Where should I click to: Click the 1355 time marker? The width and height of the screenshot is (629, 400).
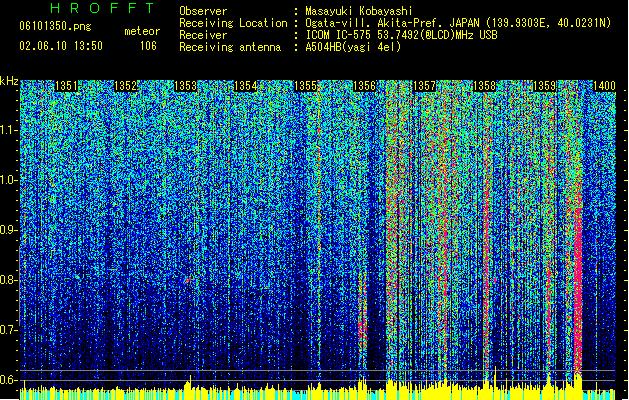(x=305, y=86)
